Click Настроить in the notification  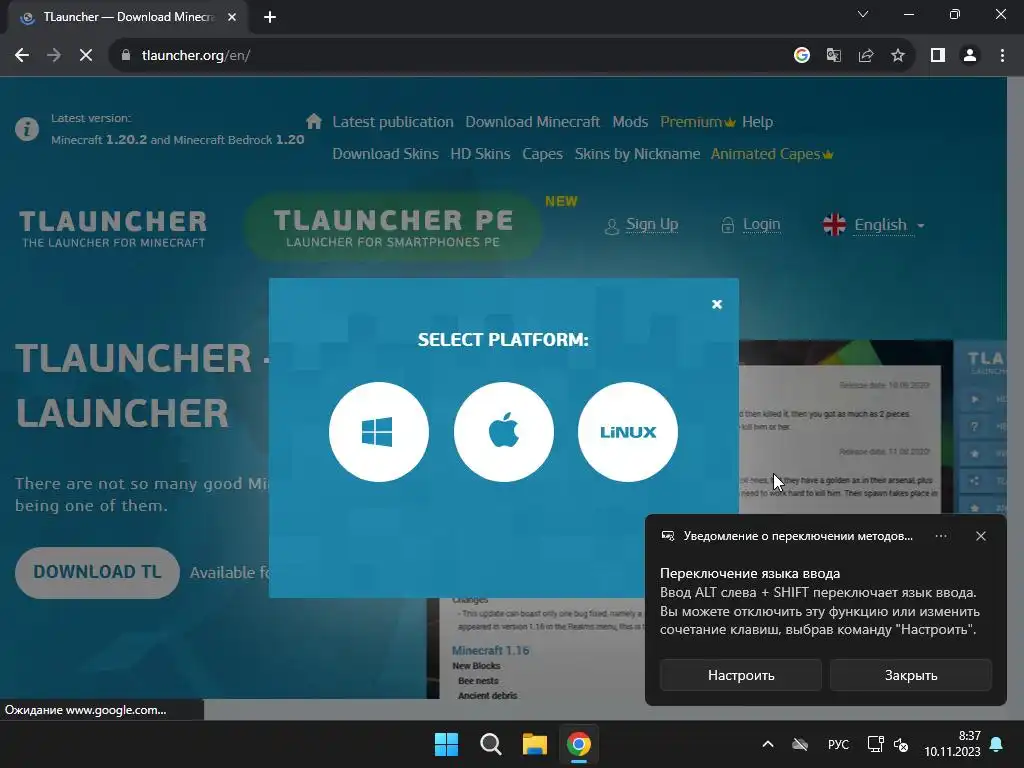[x=741, y=675]
